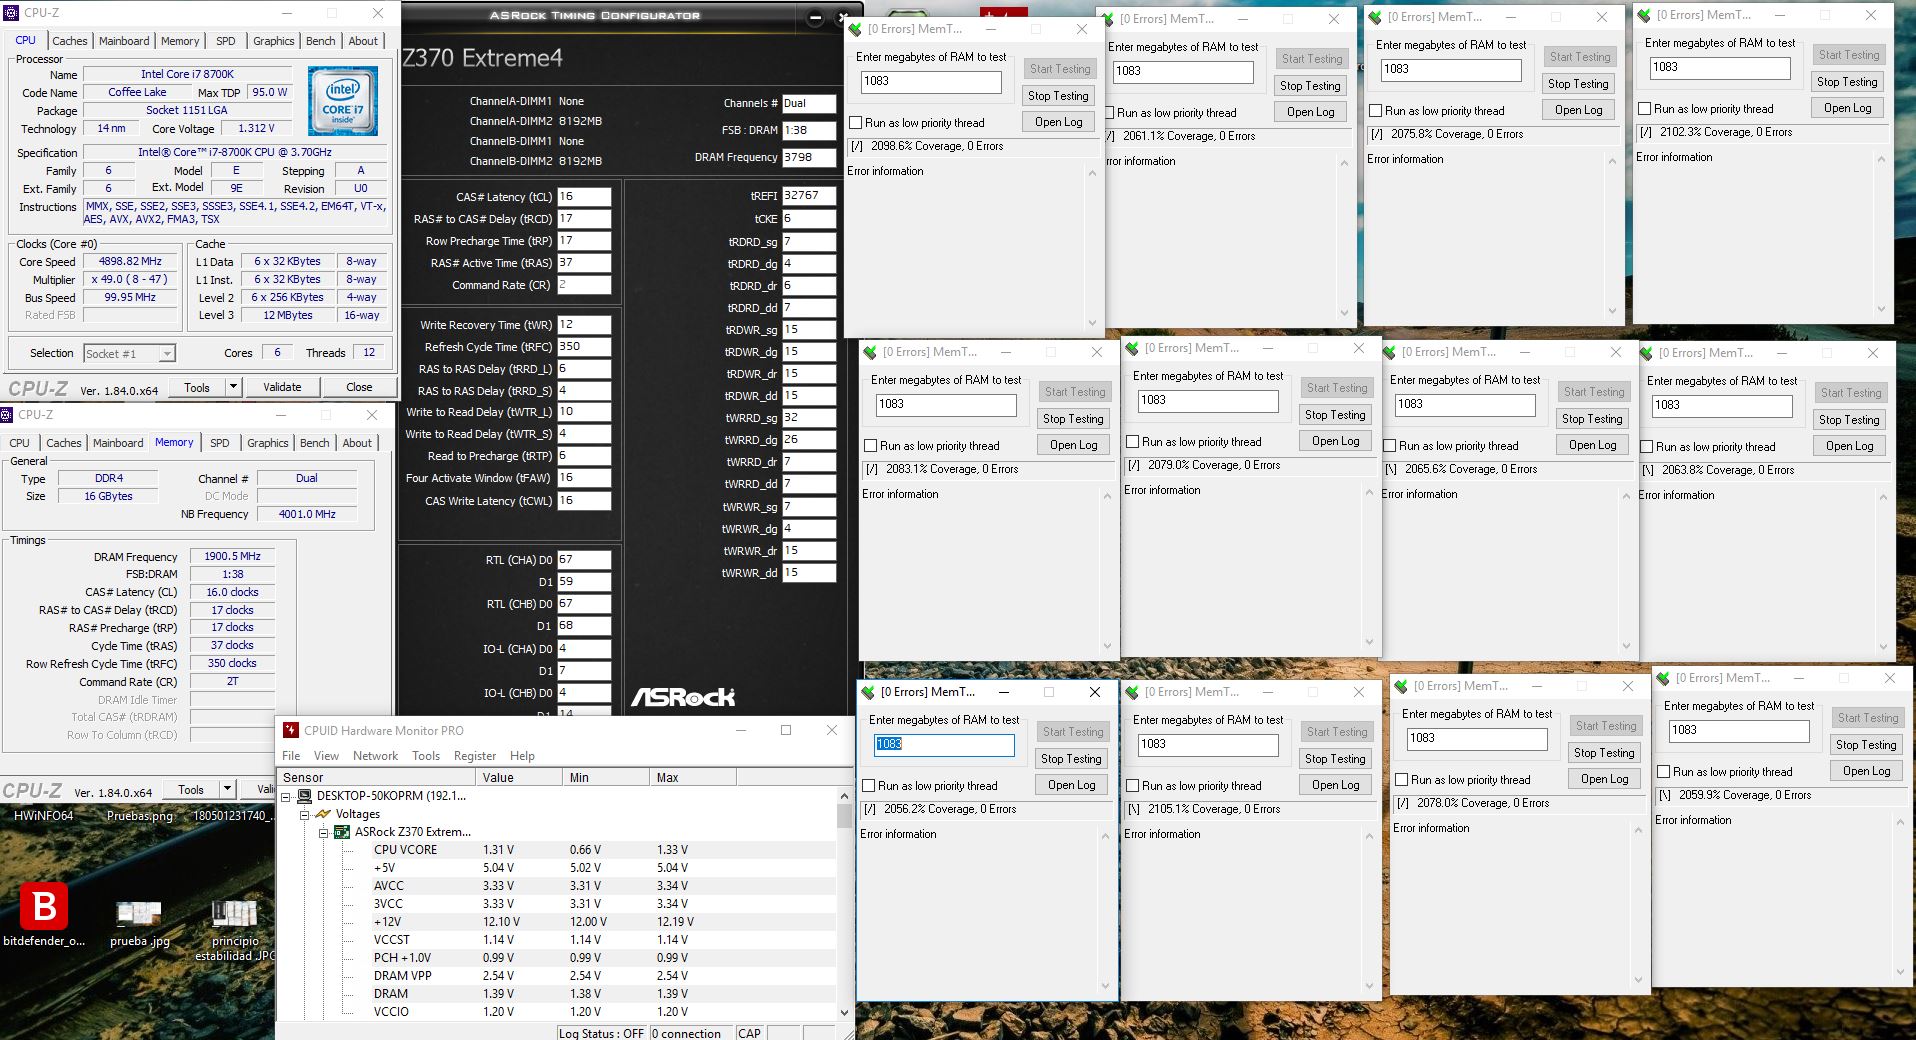The width and height of the screenshot is (1916, 1040).
Task: Enable low priority thread in the 2061.1% MemTest window
Action: pos(1108,113)
